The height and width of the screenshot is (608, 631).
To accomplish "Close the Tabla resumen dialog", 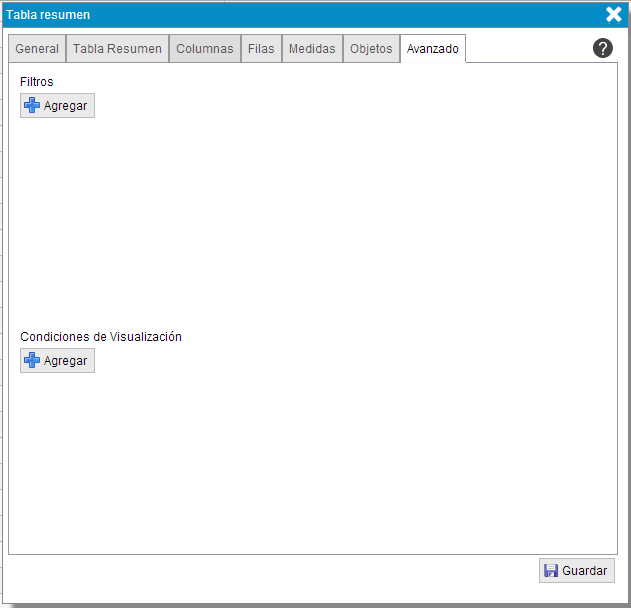I will tap(614, 14).
